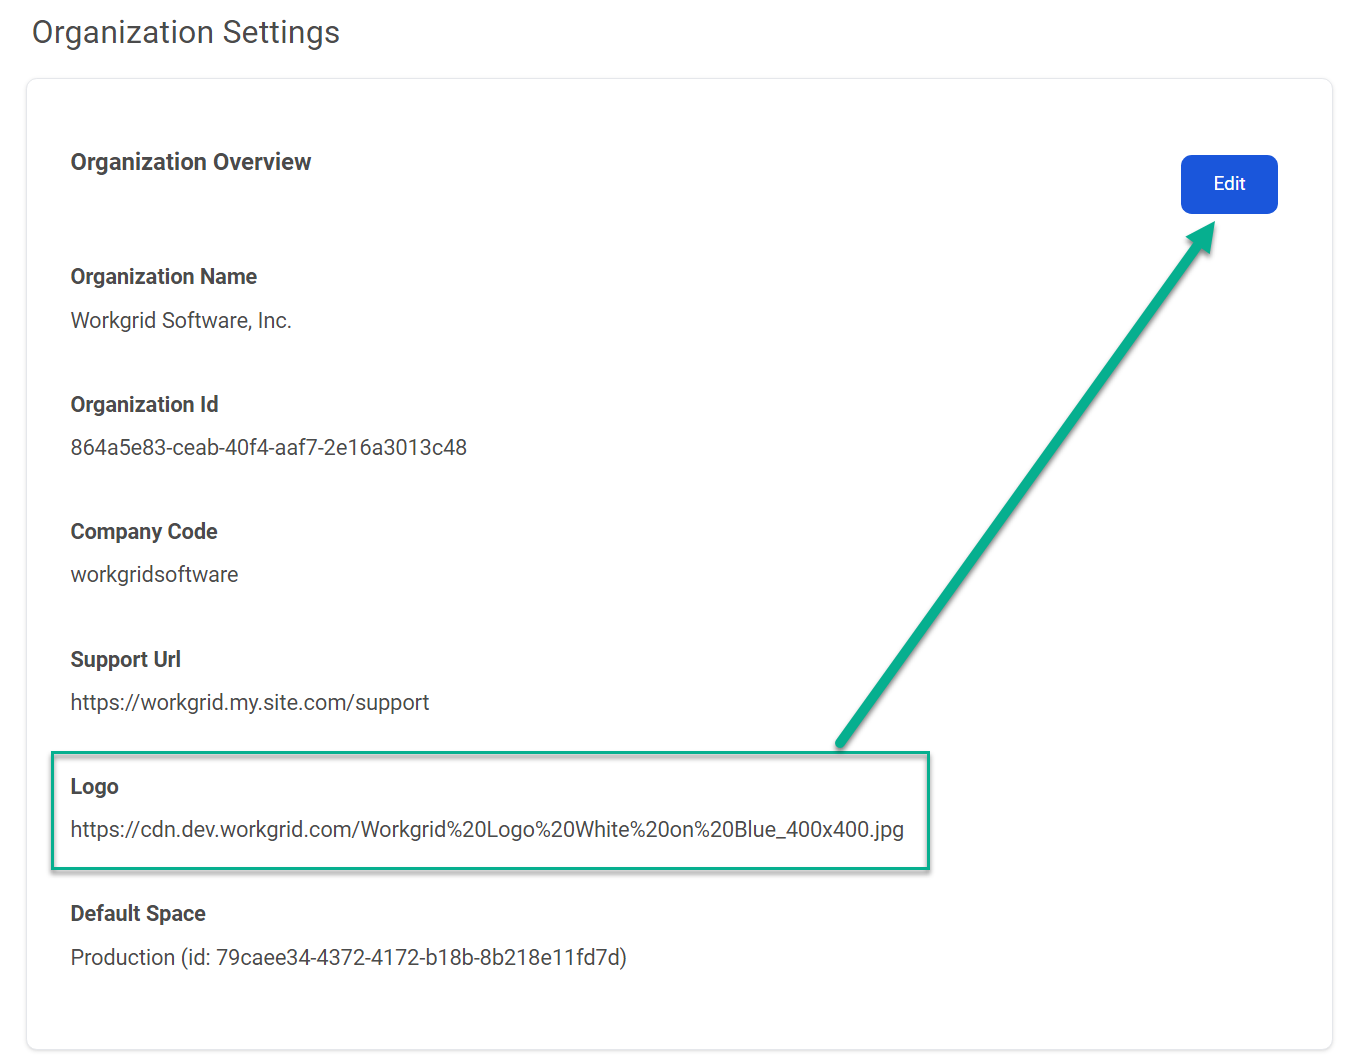Screen dimensions: 1353x1061
Task: Click the Organization Id value to copy it
Action: pos(268,447)
